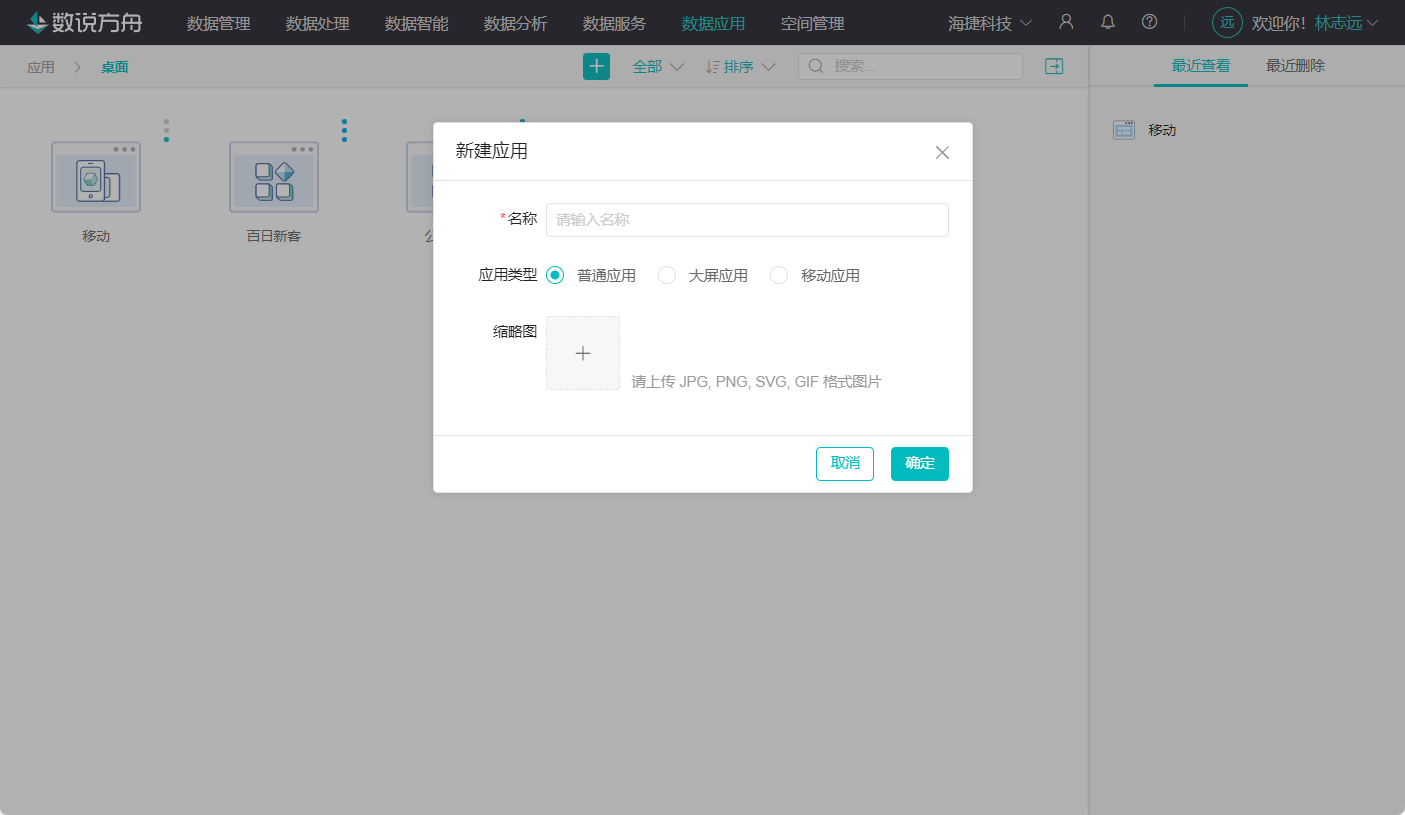Open 数据智能 menu
Screen dimensions: 1405x815
(x=417, y=23)
